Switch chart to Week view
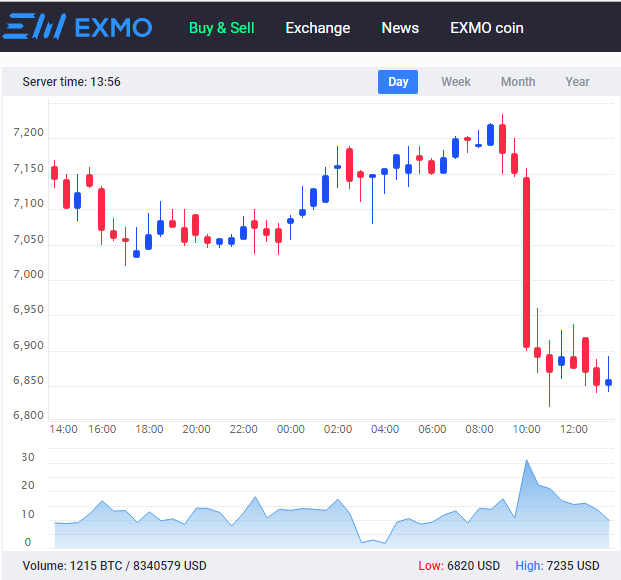621x580 pixels. pyautogui.click(x=456, y=82)
